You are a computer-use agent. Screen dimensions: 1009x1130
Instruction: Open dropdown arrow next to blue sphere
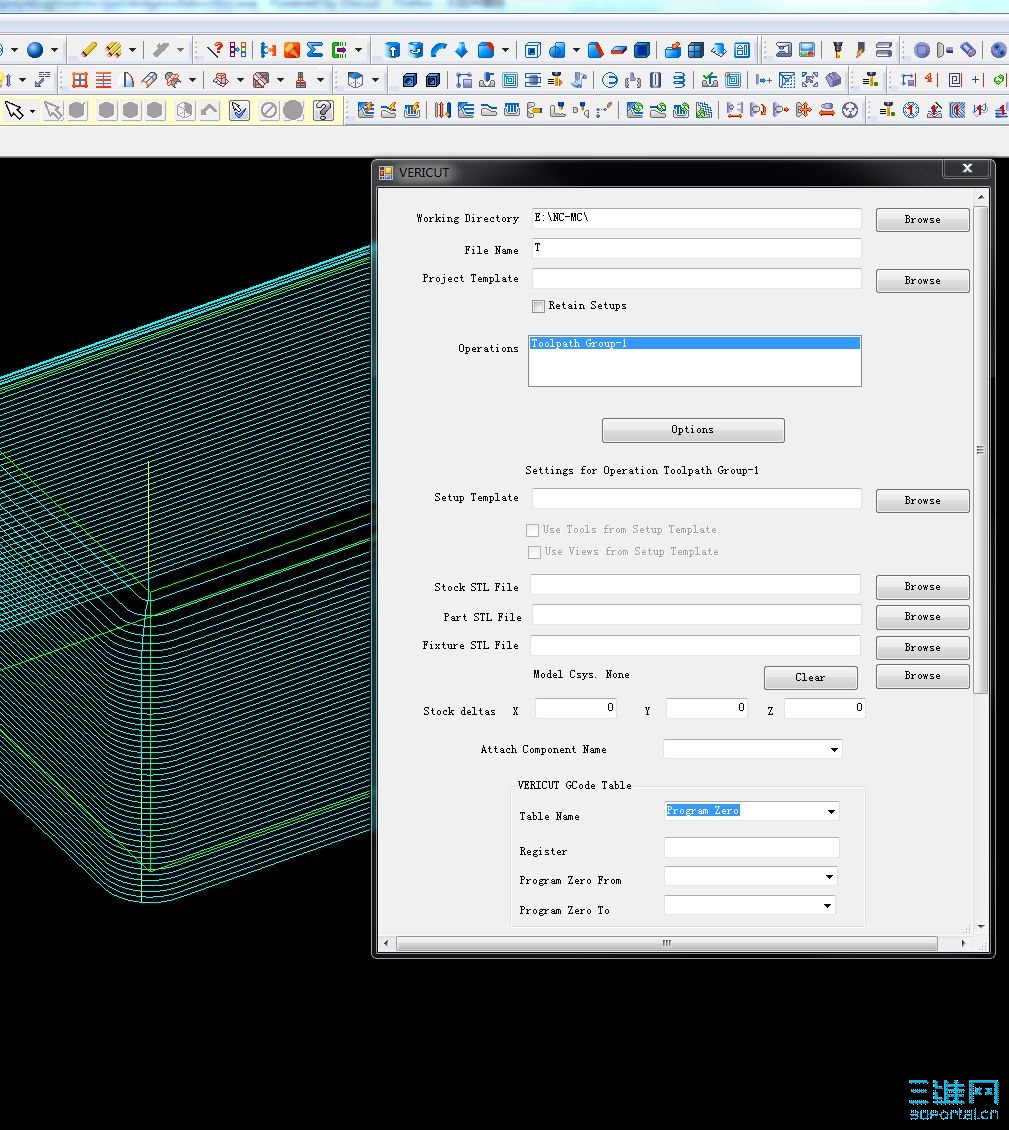coord(54,50)
